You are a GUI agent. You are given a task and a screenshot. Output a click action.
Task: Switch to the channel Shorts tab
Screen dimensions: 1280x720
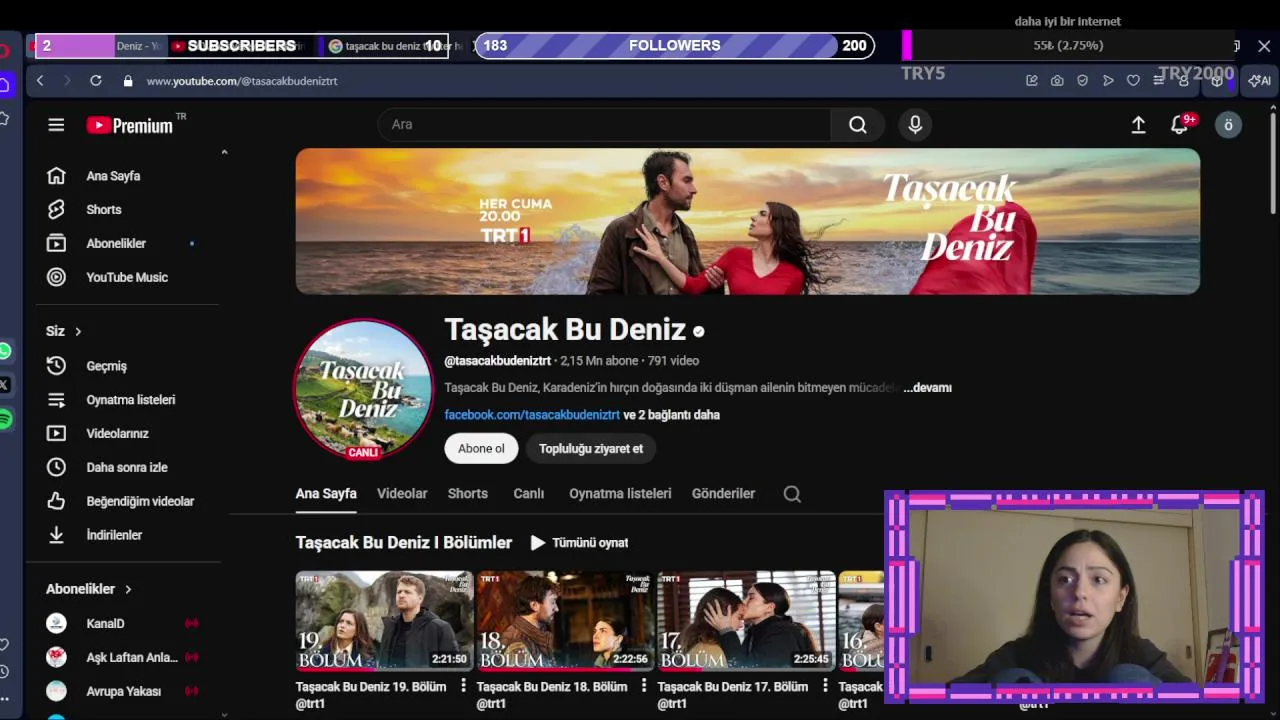coord(468,494)
